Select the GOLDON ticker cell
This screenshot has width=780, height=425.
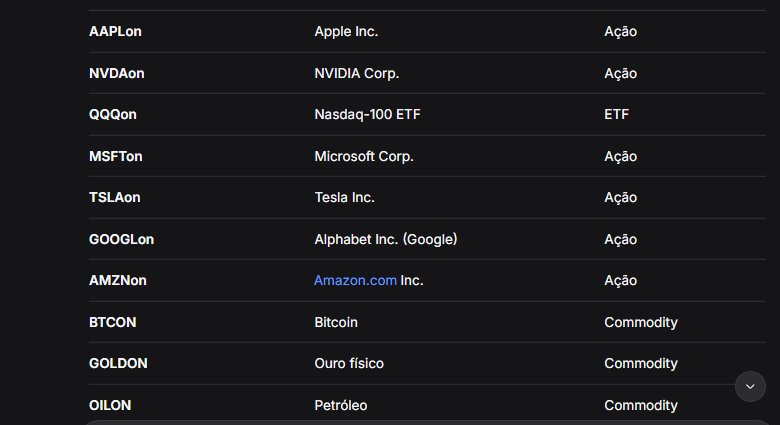118,363
